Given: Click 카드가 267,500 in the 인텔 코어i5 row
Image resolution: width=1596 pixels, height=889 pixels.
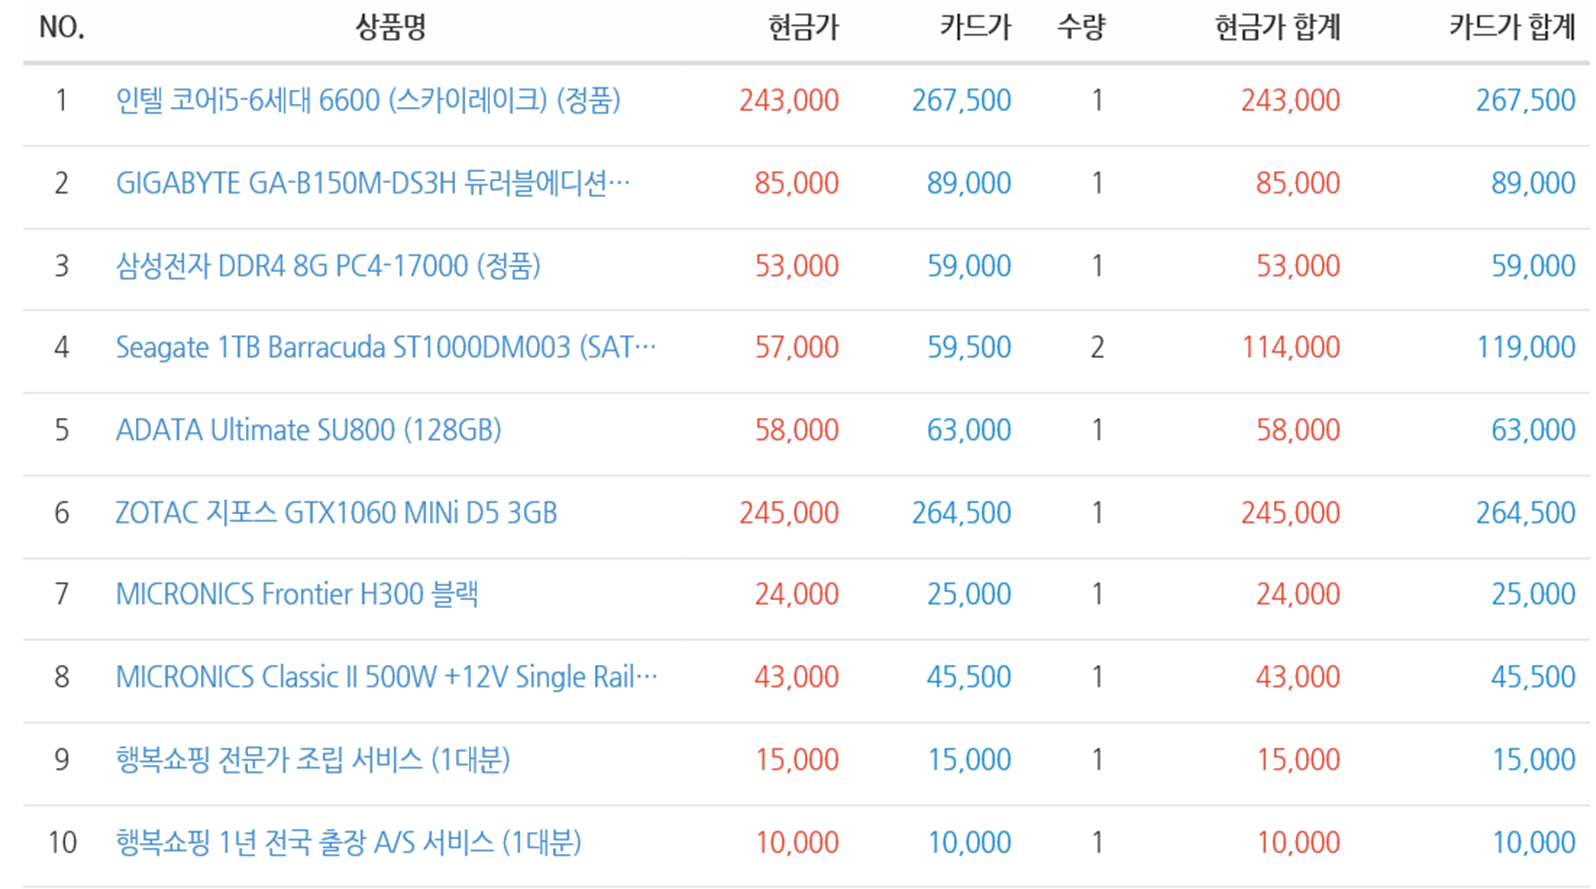Looking at the screenshot, I should click(x=961, y=100).
